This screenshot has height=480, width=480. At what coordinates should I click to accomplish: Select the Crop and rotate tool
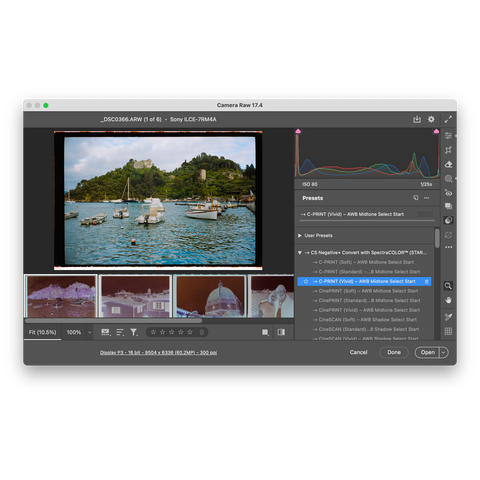click(448, 150)
